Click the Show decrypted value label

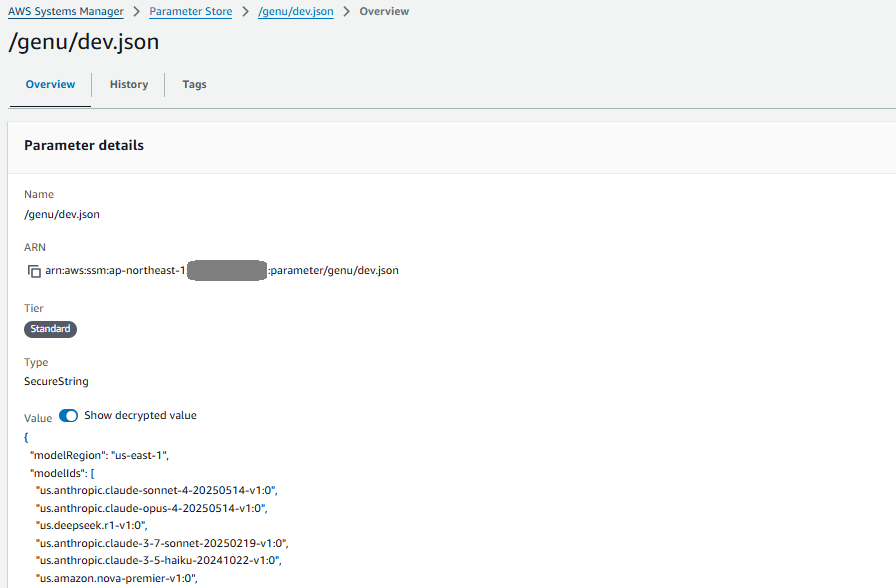point(141,415)
